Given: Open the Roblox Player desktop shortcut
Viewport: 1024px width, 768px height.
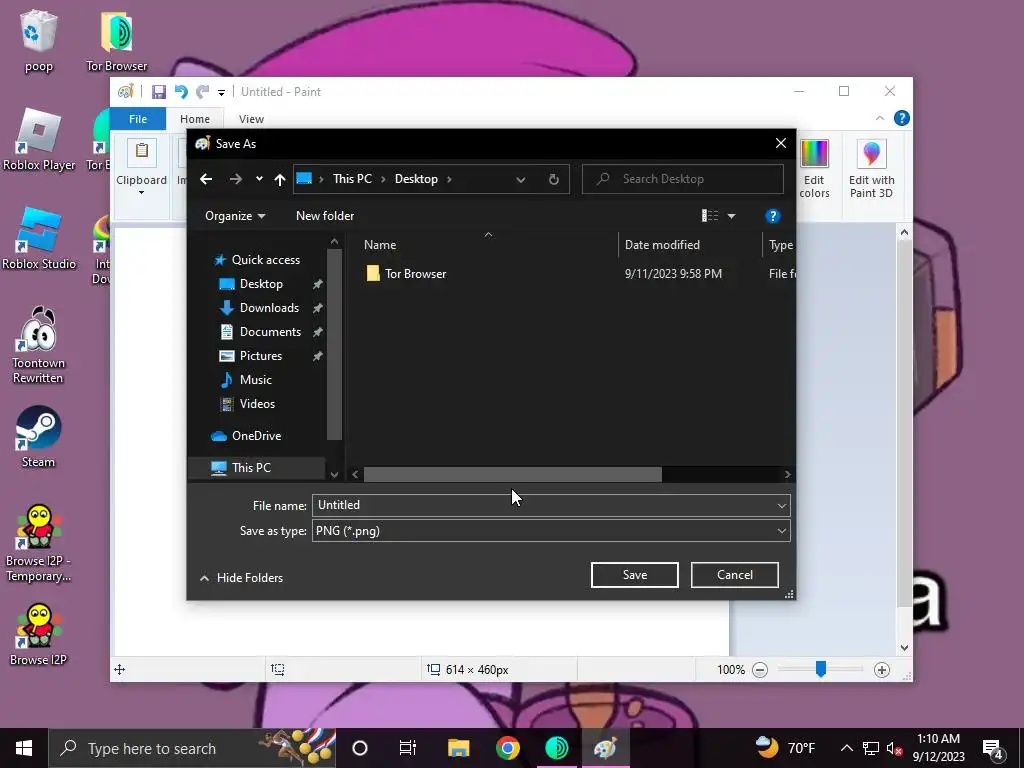Looking at the screenshot, I should [39, 140].
